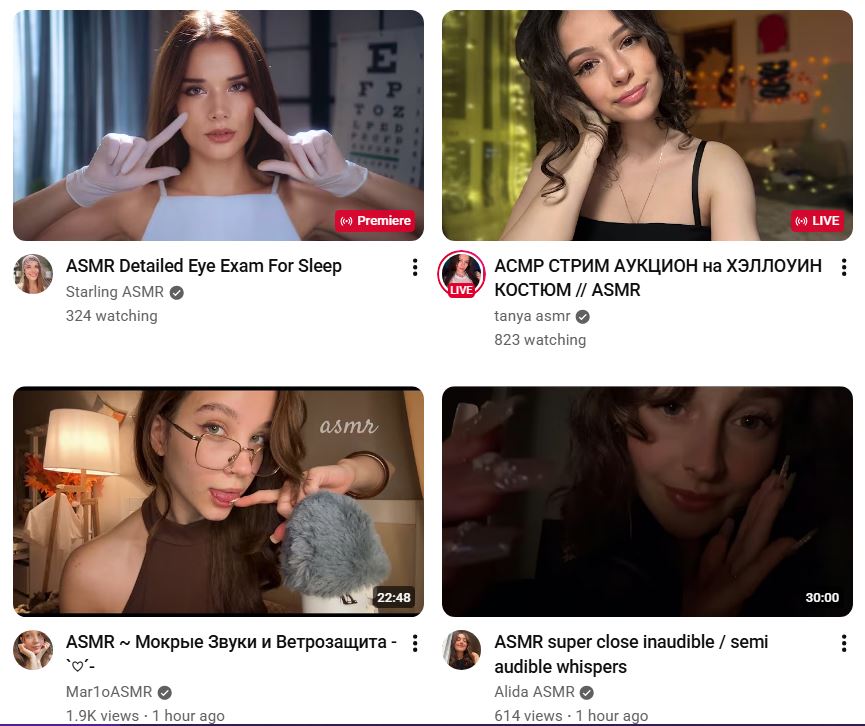Play the 22:48 fluffy microphone thumbnail

(x=218, y=501)
